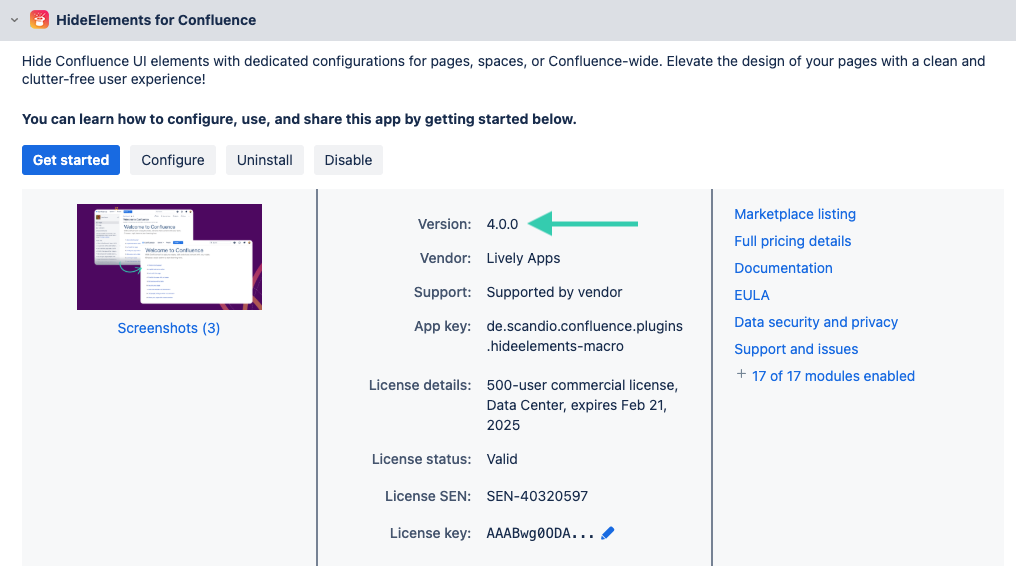Expand modules list with plus icon

(x=741, y=375)
